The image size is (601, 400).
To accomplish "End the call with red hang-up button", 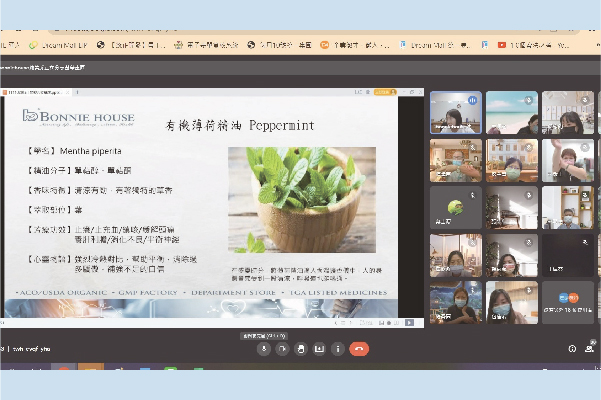I will (359, 349).
